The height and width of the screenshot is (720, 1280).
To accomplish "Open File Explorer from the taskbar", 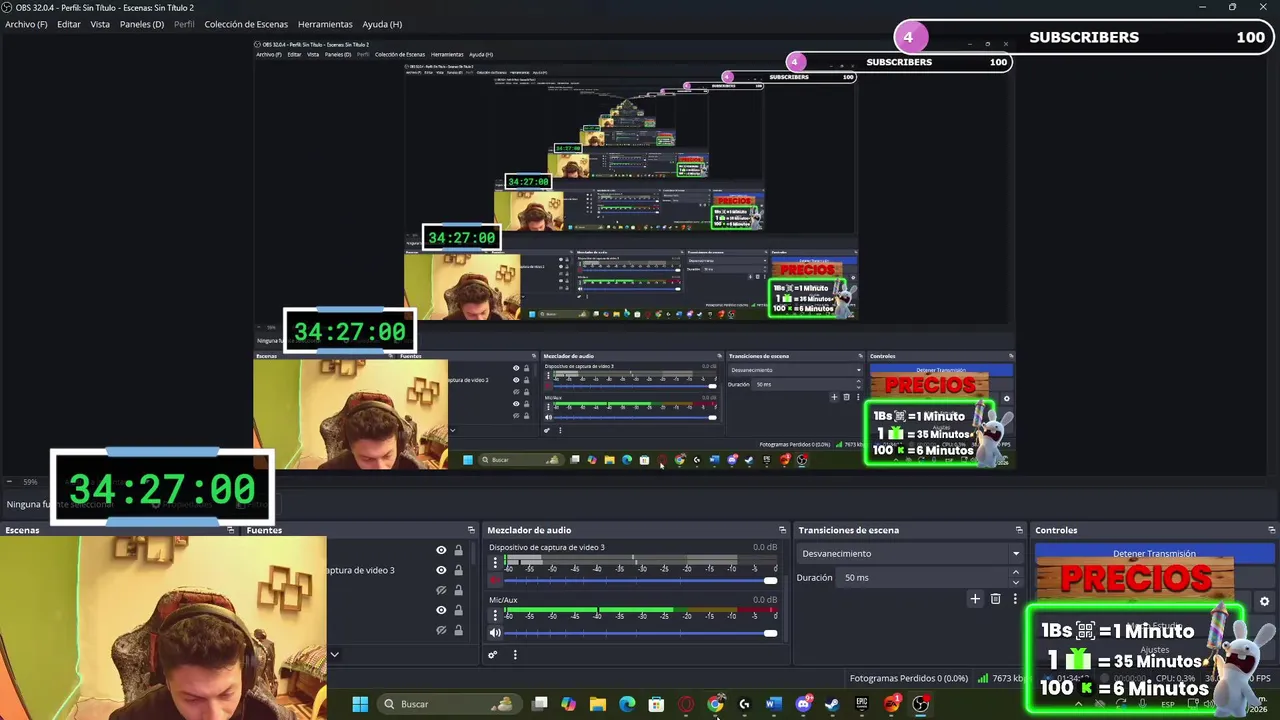I will [598, 704].
